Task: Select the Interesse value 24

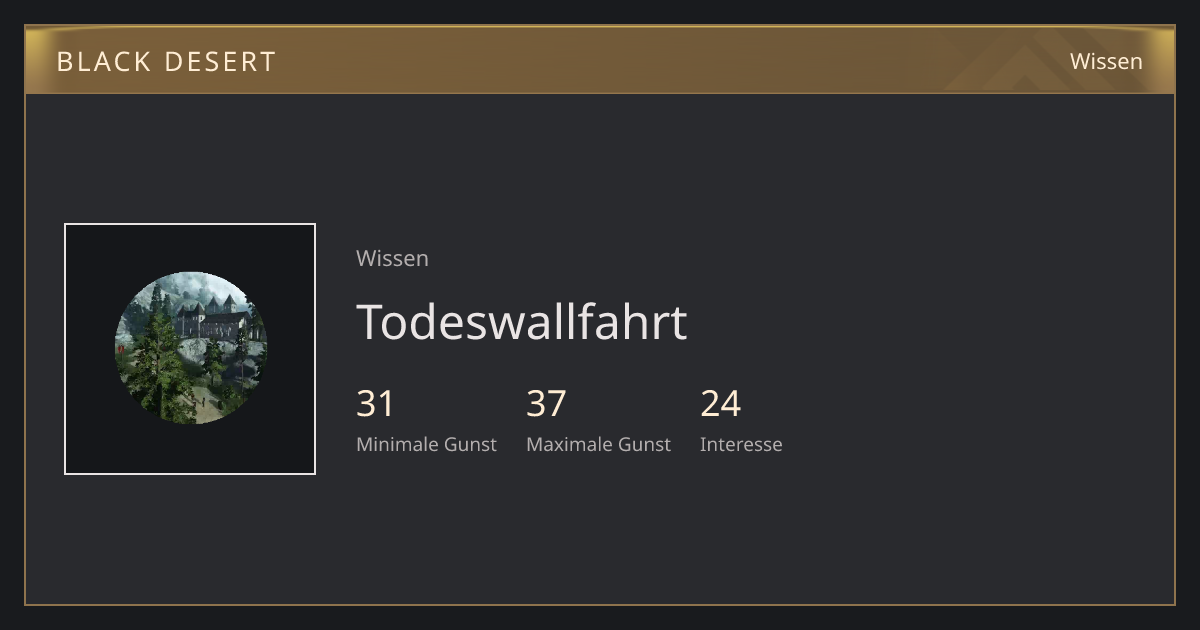Action: (x=720, y=404)
